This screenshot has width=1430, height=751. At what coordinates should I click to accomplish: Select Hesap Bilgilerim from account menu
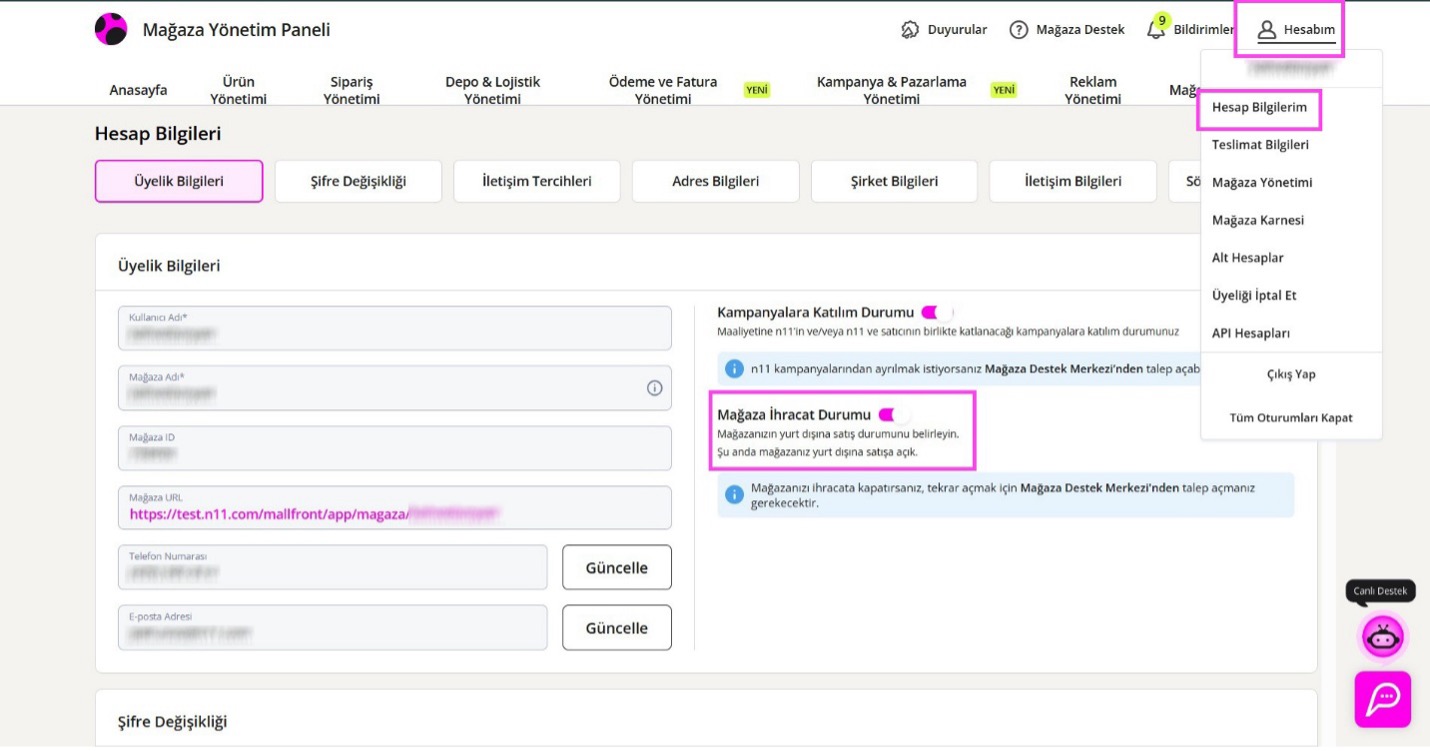tap(1259, 107)
